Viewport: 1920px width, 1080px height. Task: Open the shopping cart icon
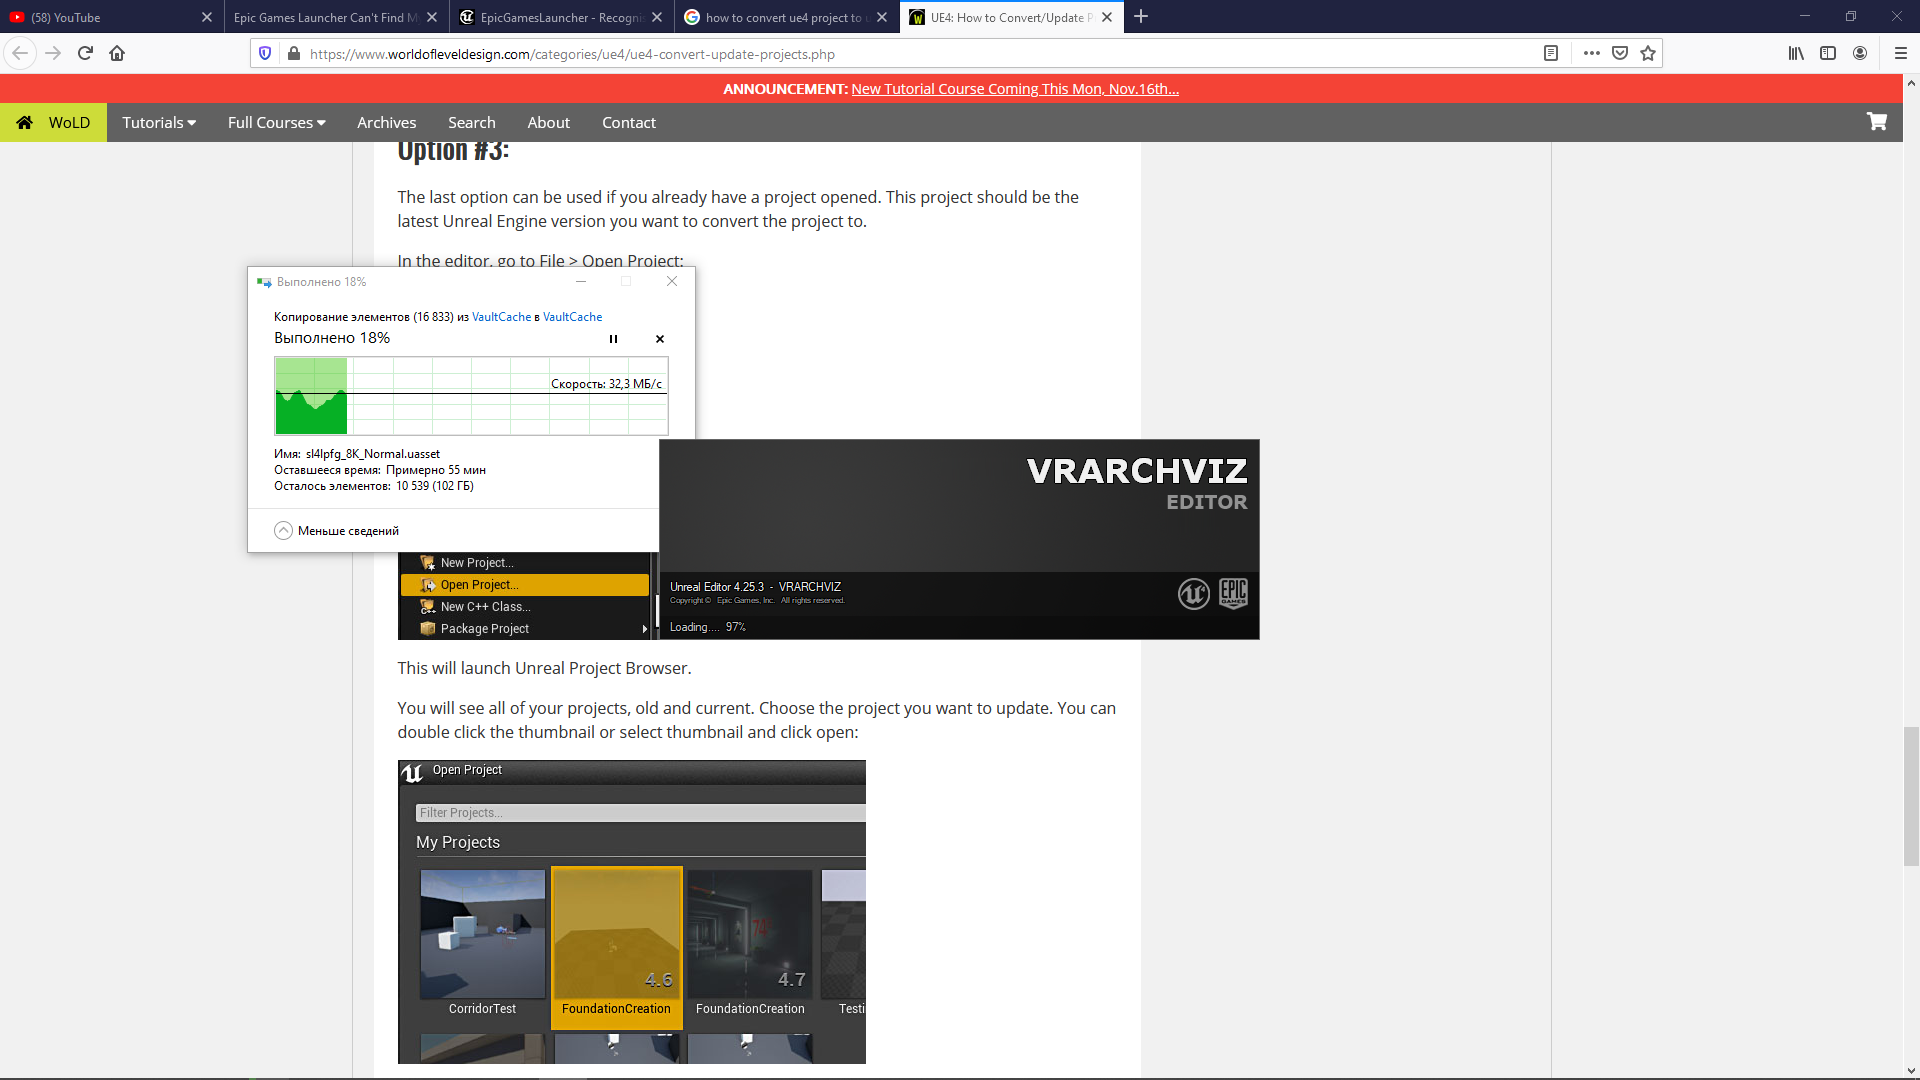coord(1877,122)
